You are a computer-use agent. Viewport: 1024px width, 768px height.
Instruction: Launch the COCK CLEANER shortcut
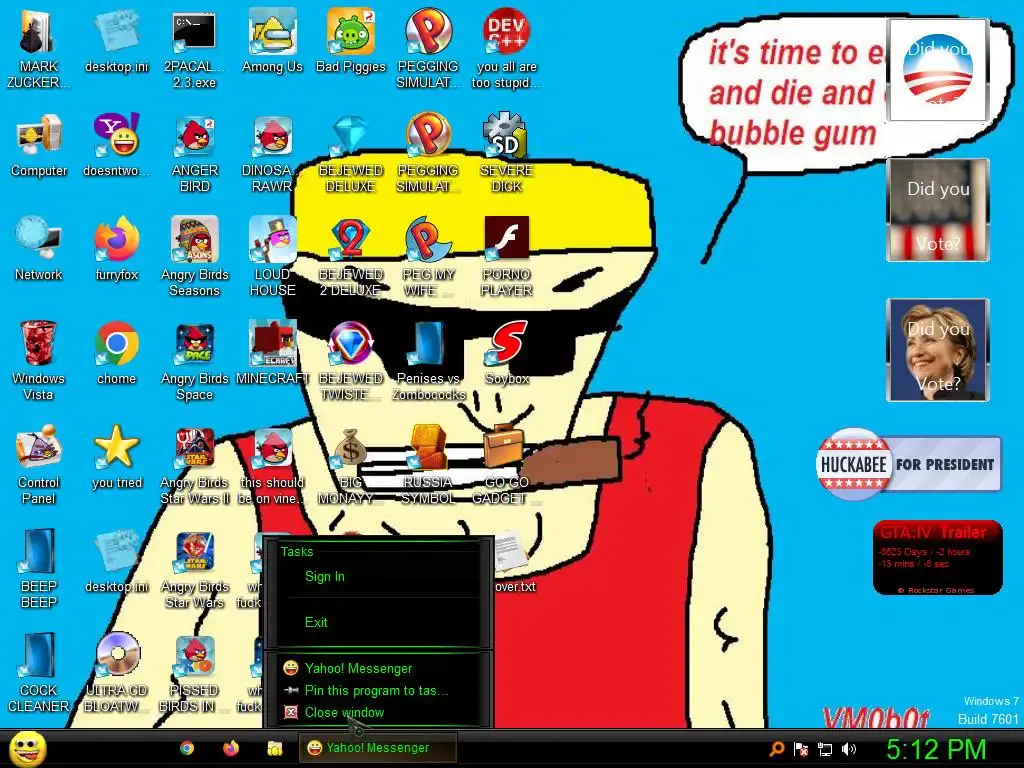pos(38,672)
